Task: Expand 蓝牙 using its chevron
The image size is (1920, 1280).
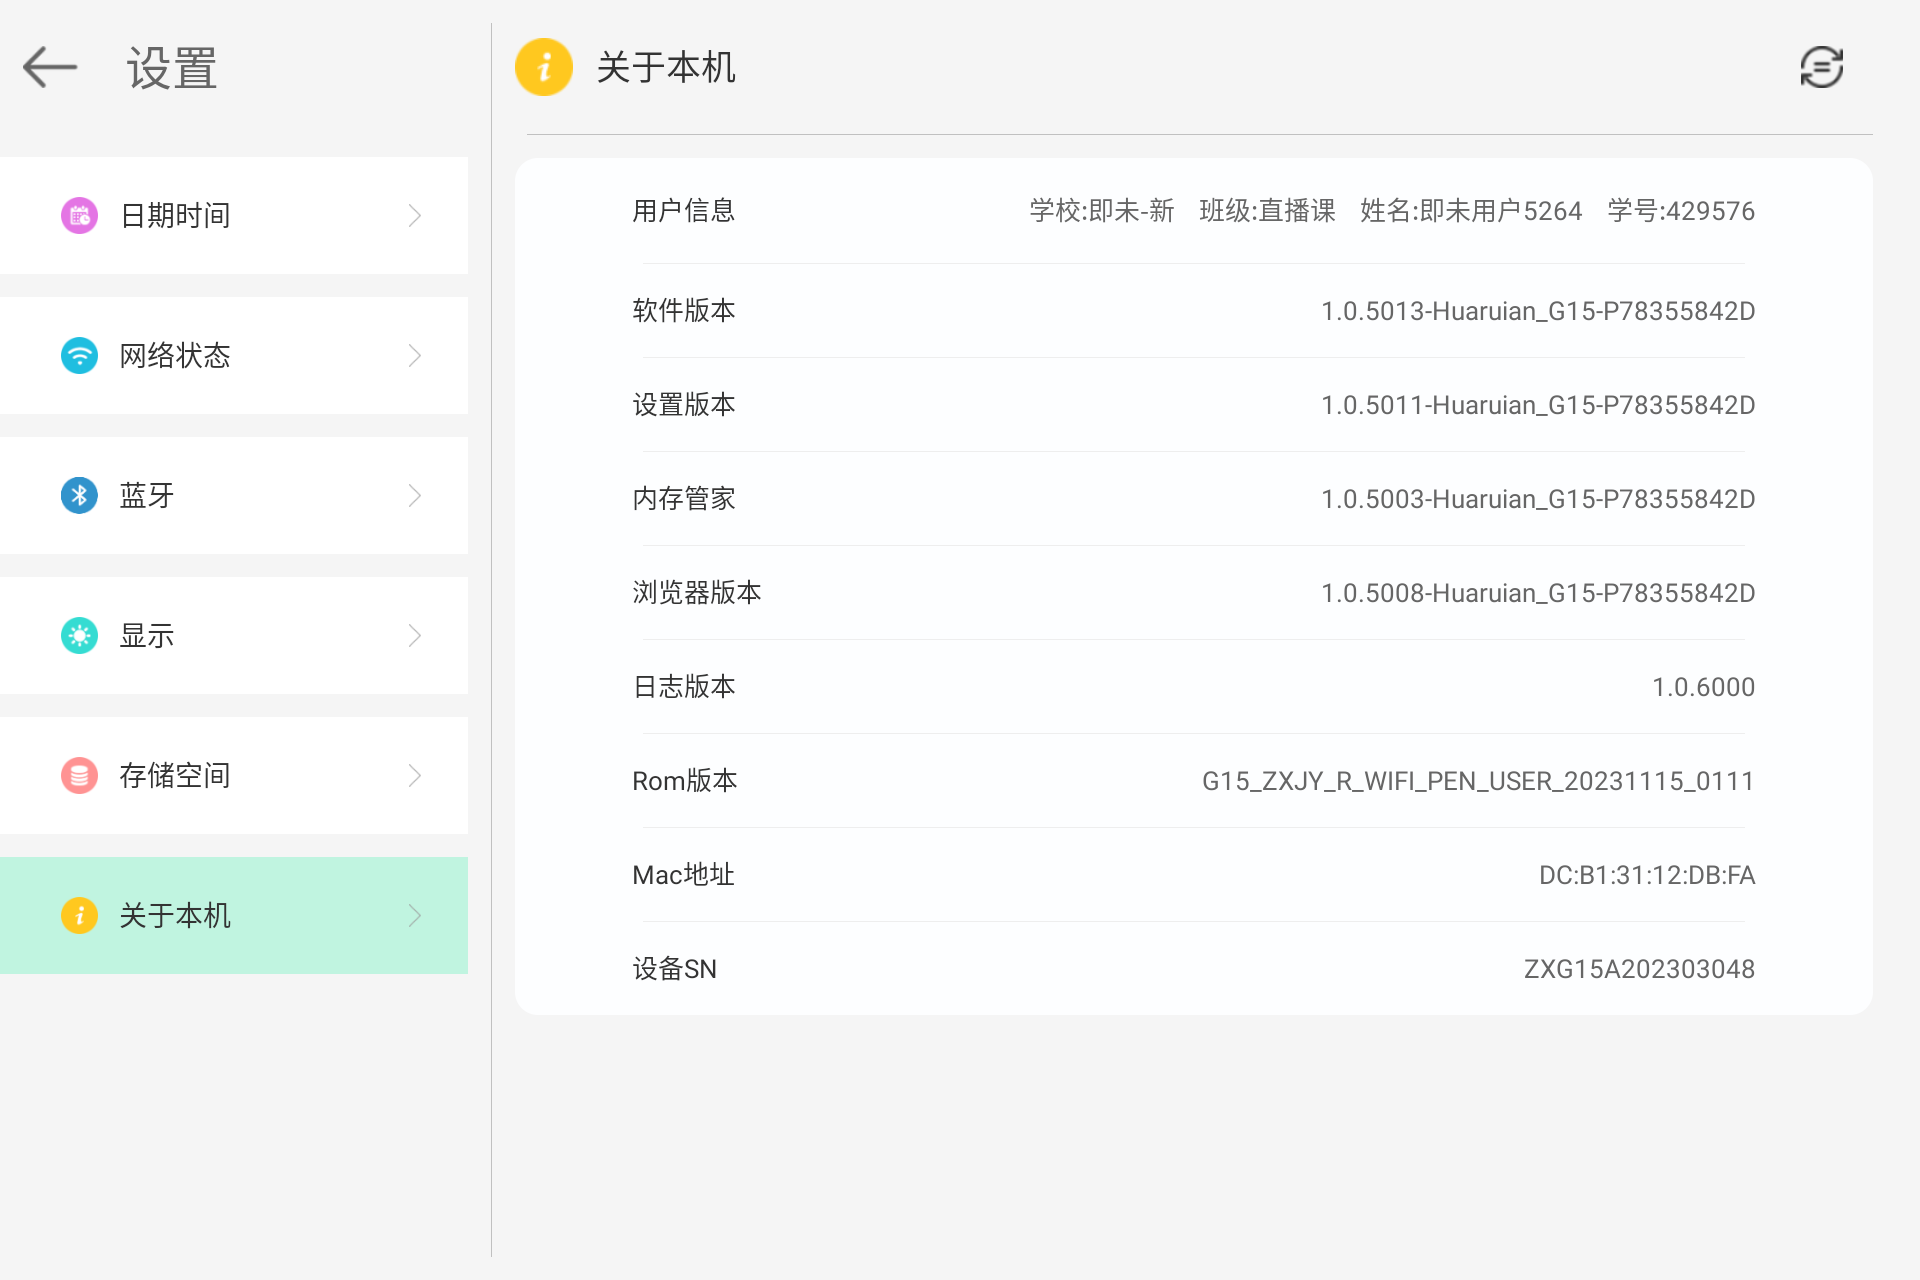Action: tap(415, 495)
